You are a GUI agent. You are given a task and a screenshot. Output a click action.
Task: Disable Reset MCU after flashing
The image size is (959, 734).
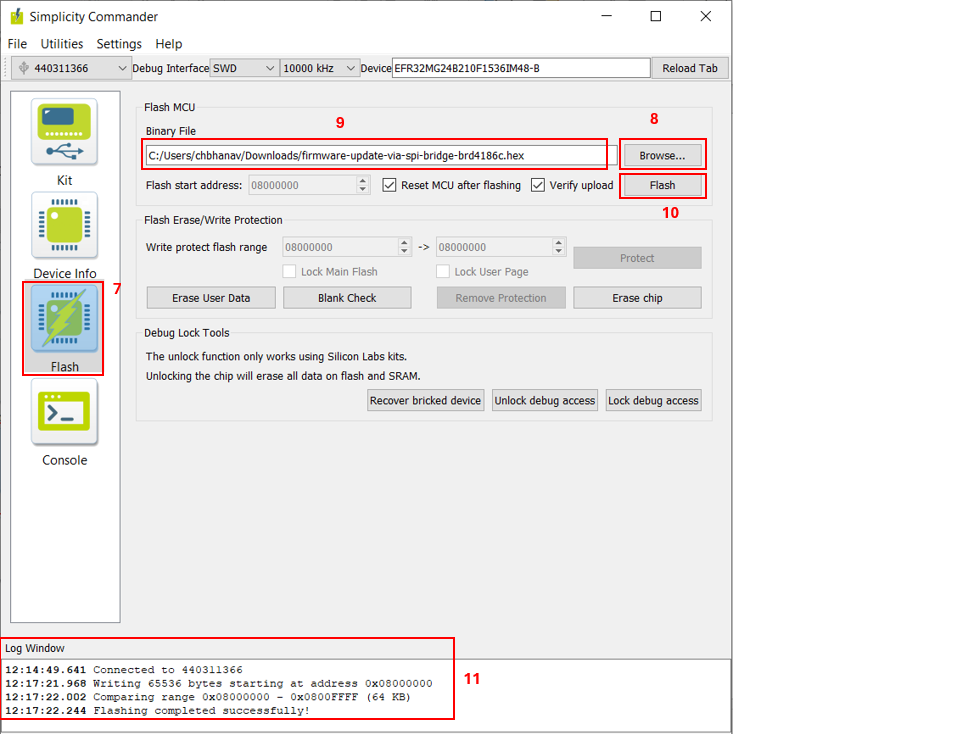tap(389, 184)
